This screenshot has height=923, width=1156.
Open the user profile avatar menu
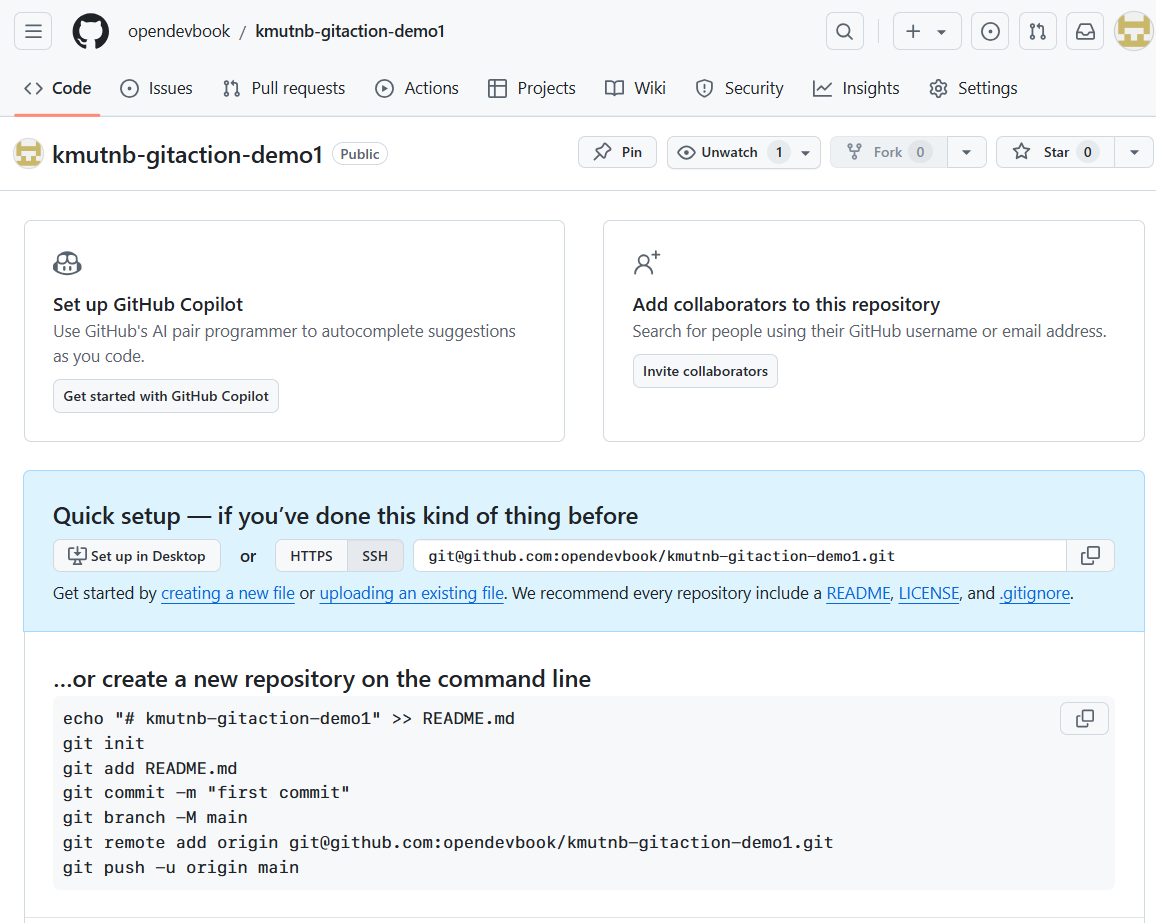click(x=1134, y=32)
